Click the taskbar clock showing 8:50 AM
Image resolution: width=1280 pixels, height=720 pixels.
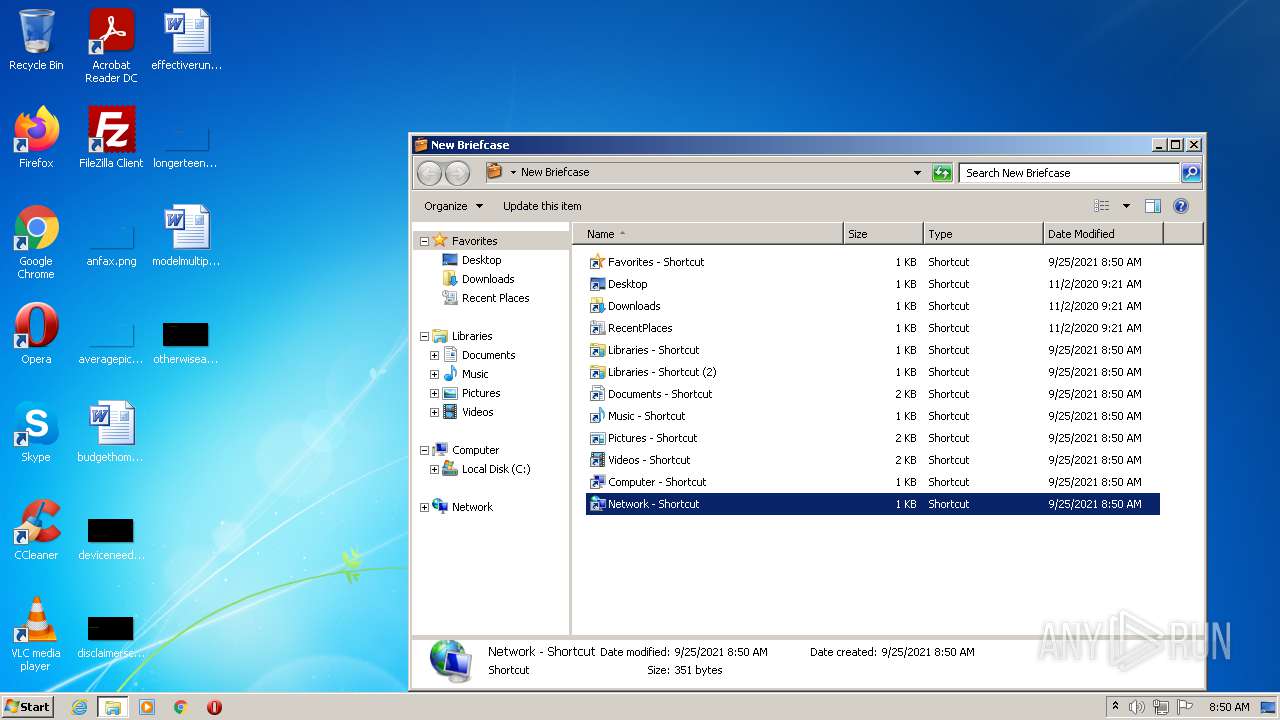[1229, 707]
